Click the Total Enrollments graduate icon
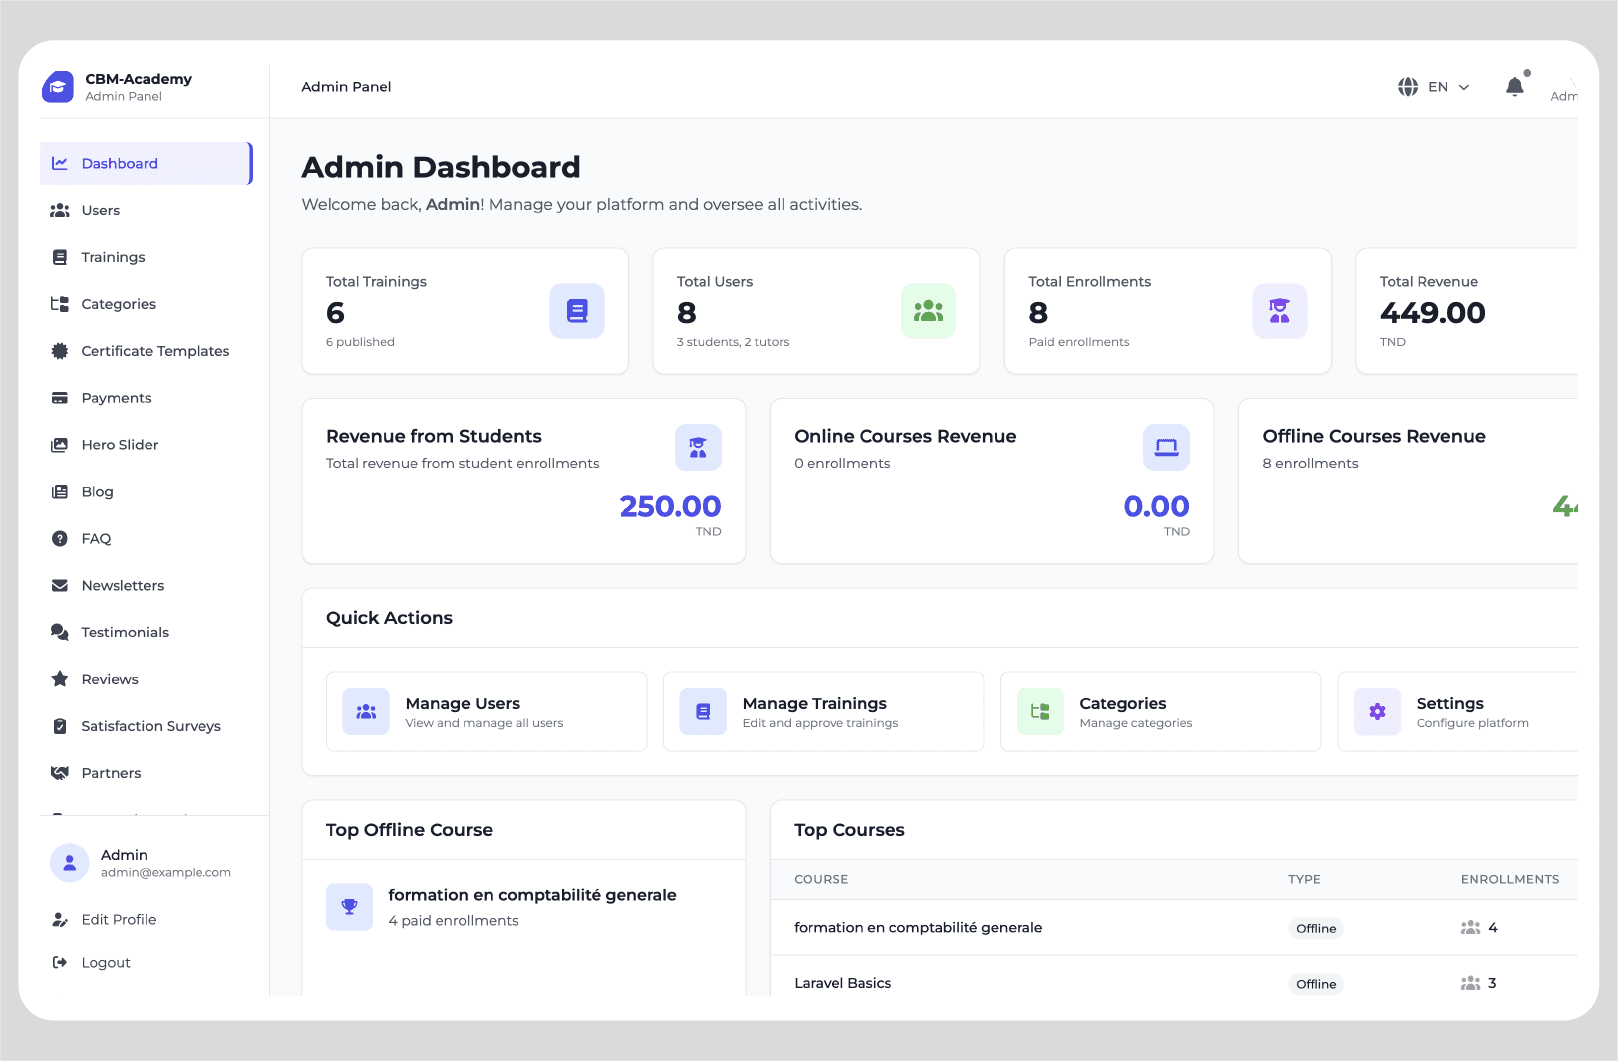 point(1279,311)
